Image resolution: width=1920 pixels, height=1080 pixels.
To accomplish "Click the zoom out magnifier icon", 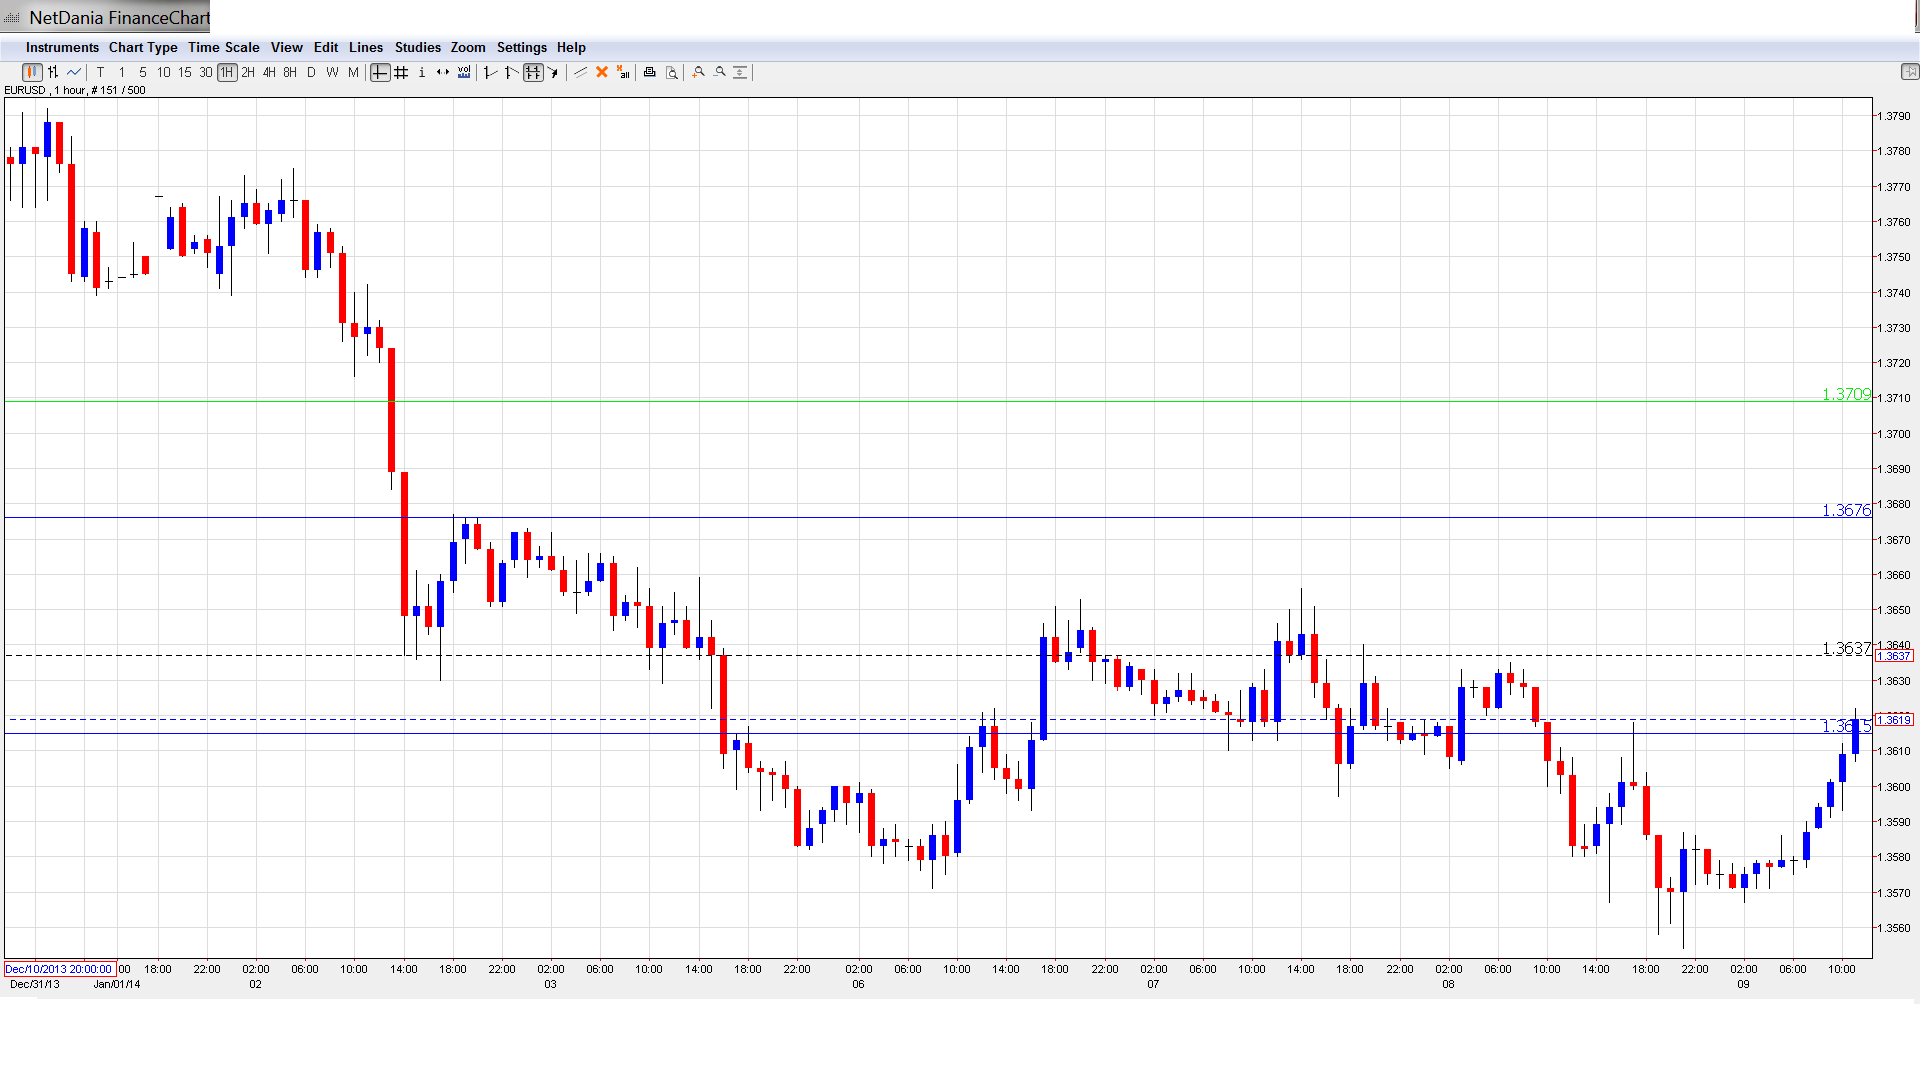I will (720, 72).
